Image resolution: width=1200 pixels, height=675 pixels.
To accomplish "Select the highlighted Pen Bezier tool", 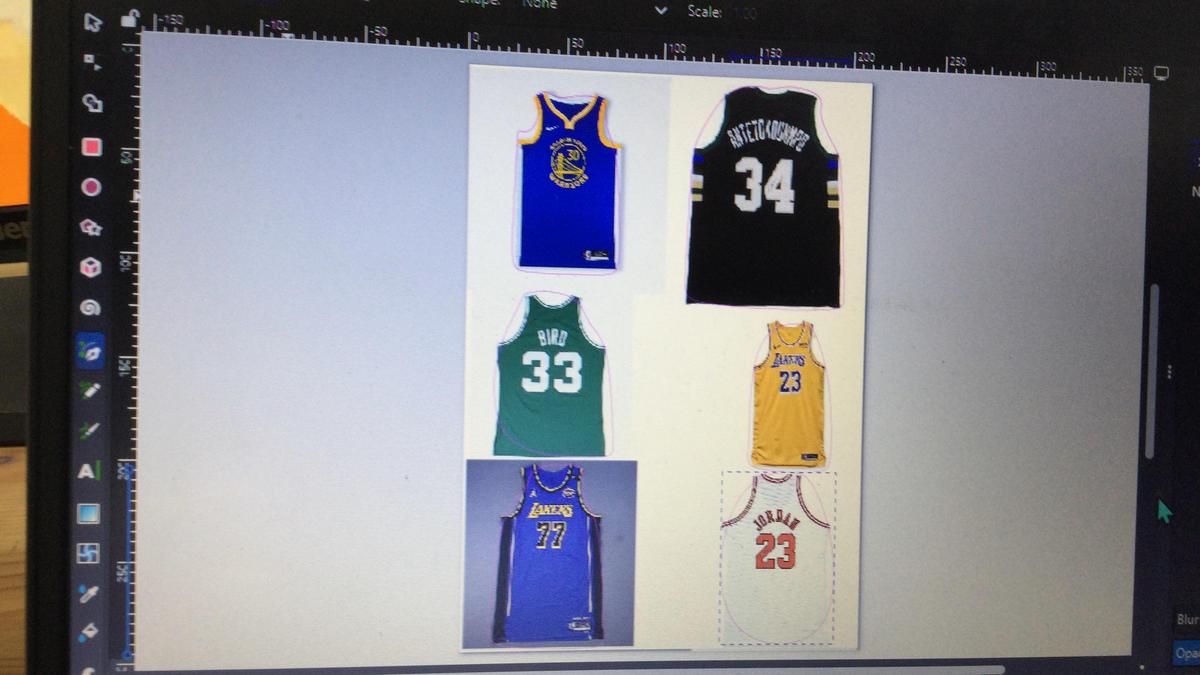I will pos(89,349).
